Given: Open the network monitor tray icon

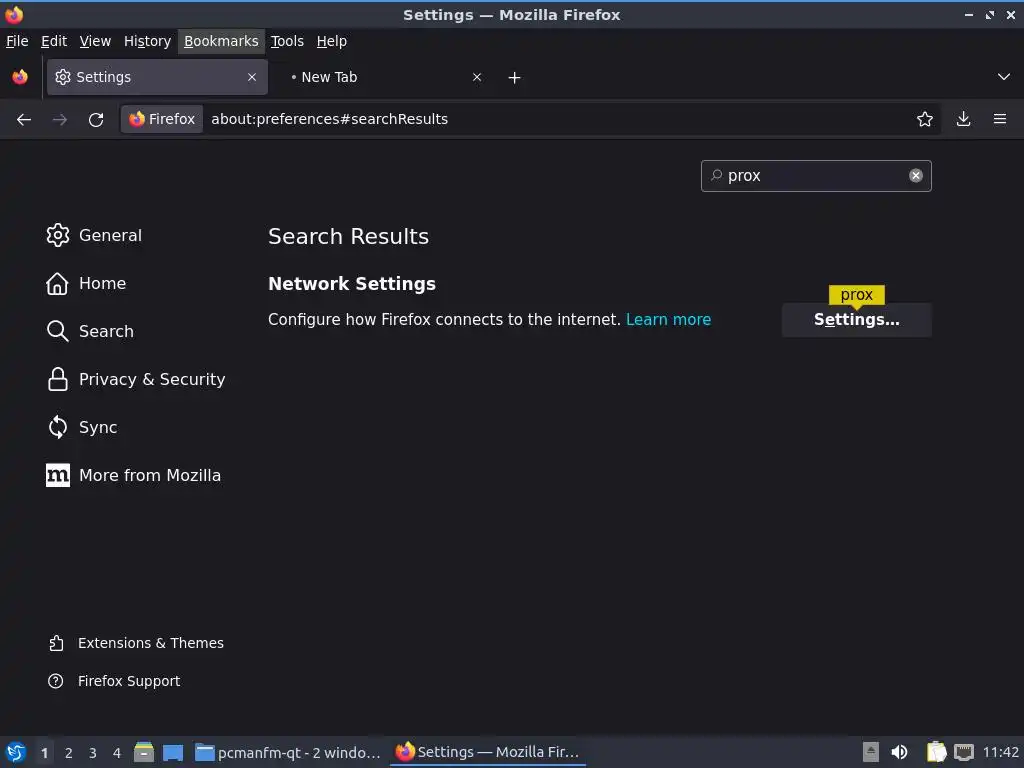Looking at the screenshot, I should 963,752.
